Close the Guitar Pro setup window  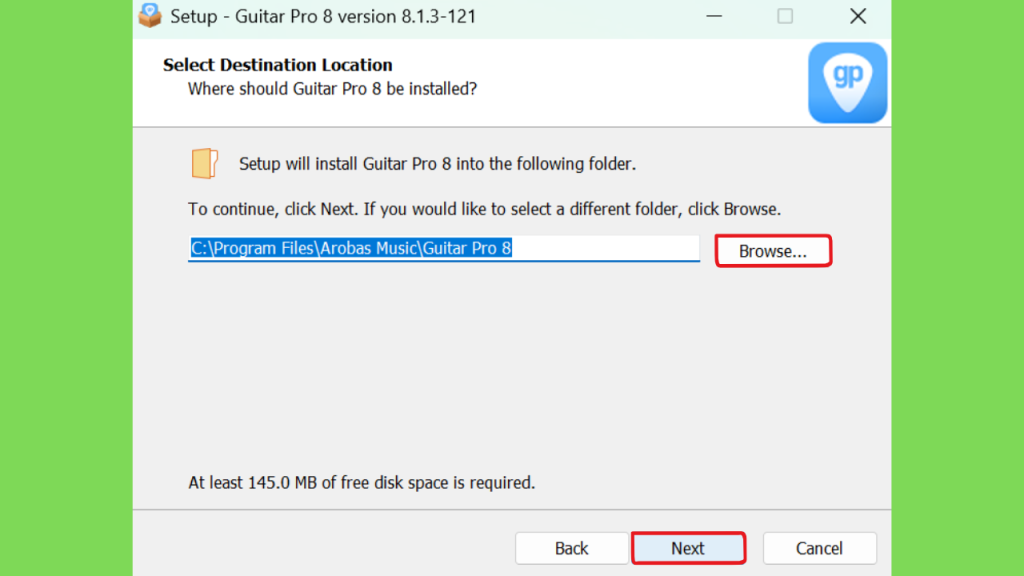point(858,16)
